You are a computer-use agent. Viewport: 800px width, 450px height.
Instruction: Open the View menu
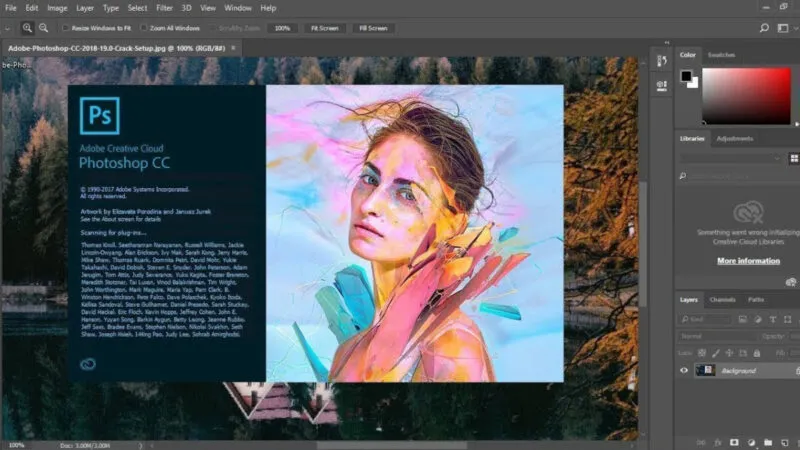click(x=208, y=8)
